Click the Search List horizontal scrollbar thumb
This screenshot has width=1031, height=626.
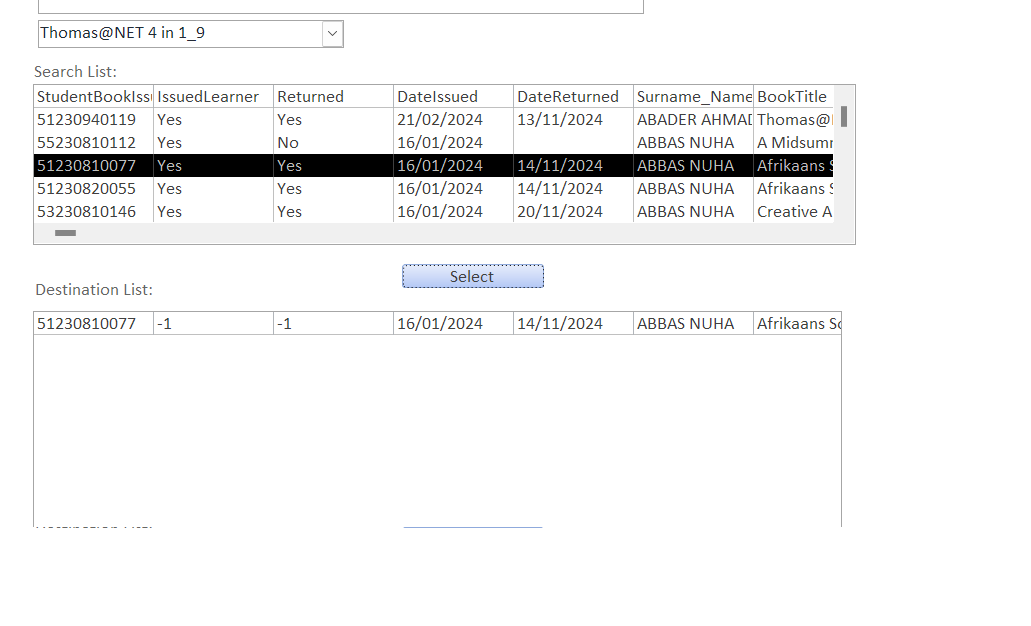65,233
